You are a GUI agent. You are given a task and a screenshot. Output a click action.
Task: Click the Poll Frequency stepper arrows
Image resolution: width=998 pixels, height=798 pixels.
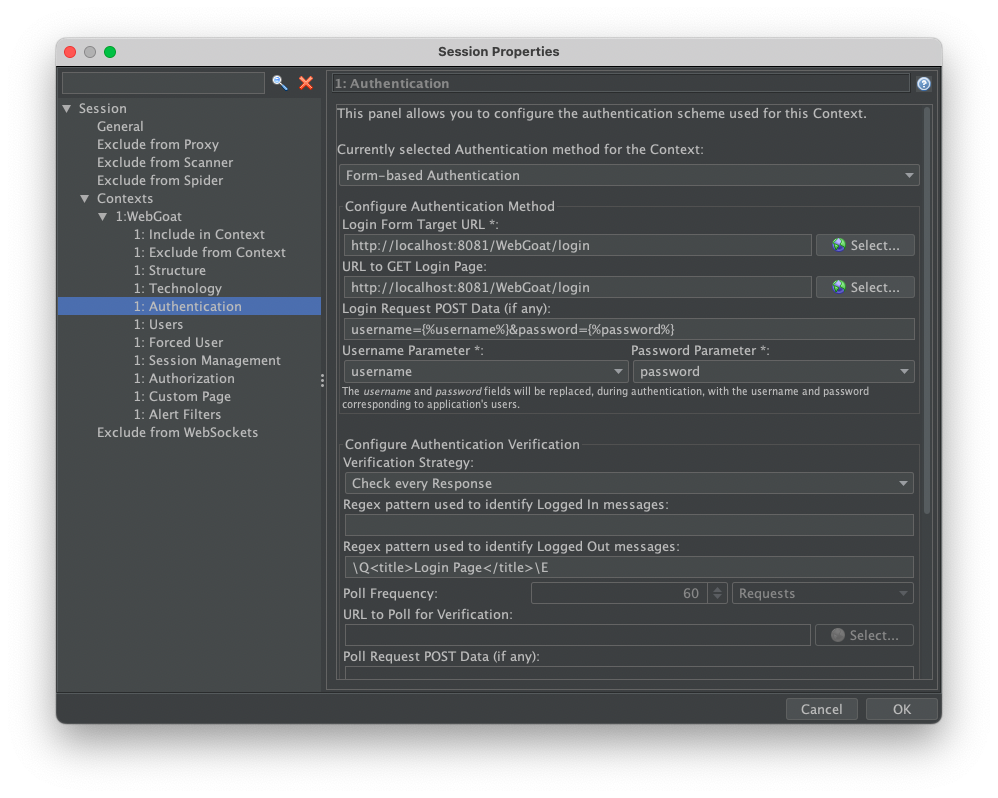point(716,593)
